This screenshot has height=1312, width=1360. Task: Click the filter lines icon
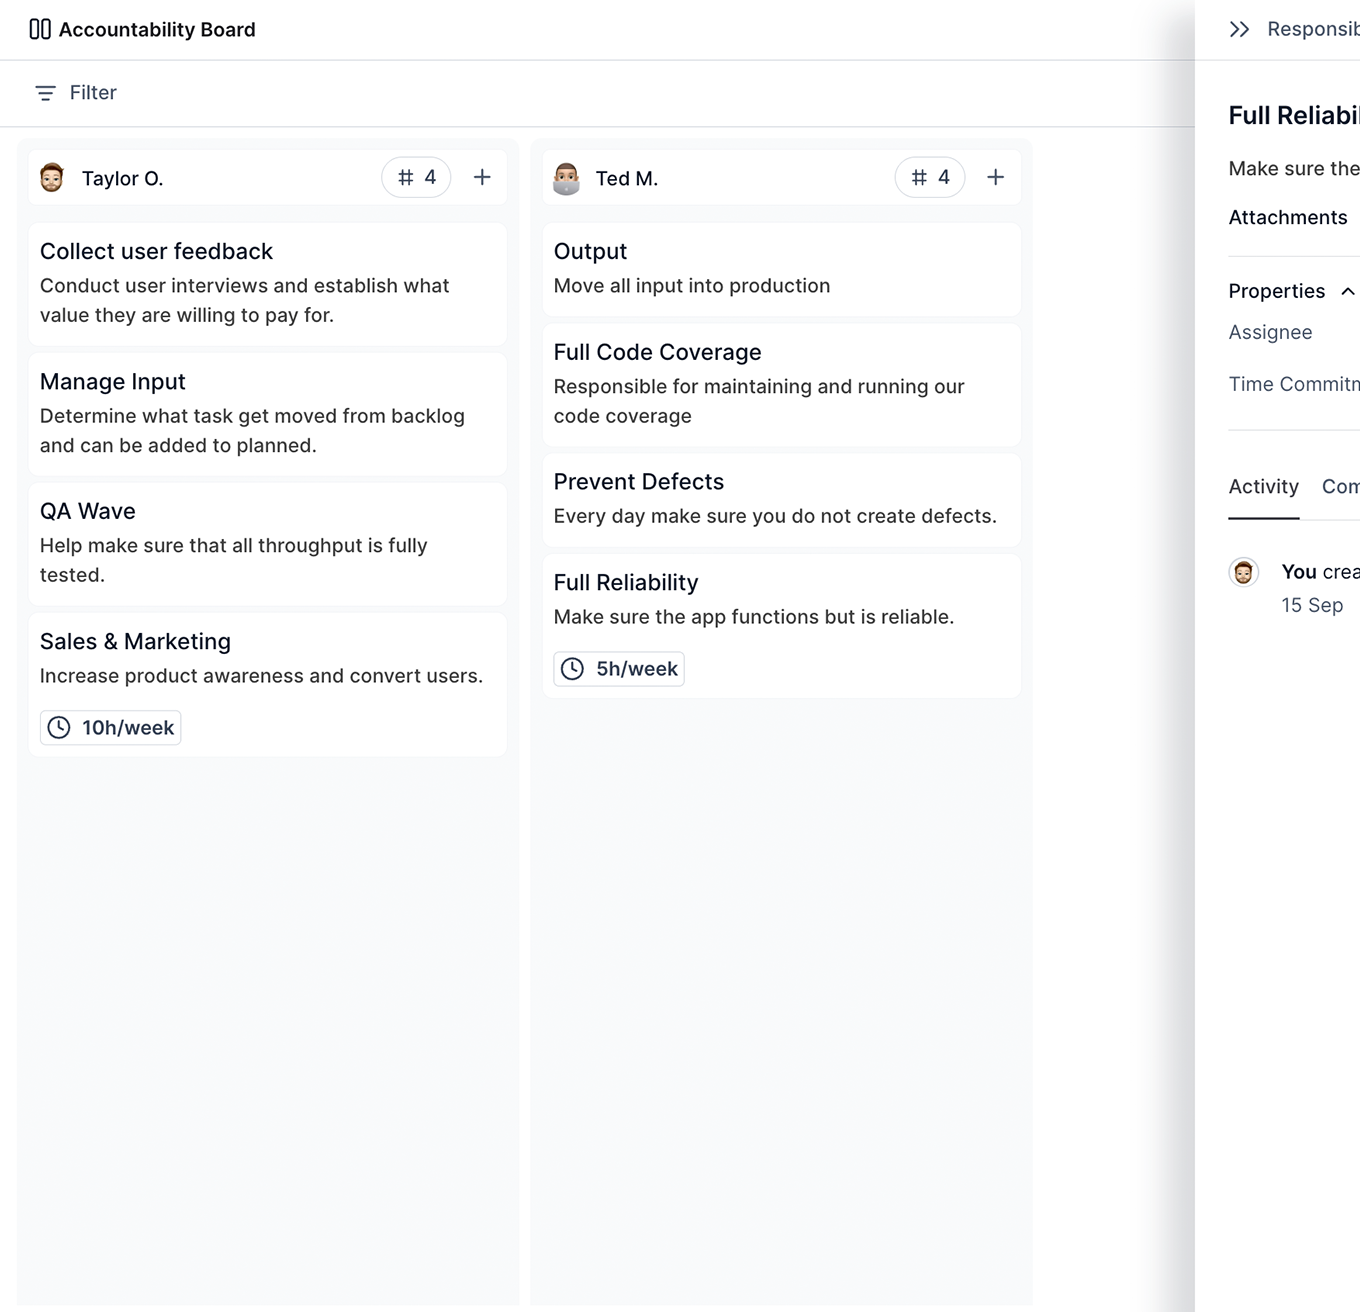[45, 93]
